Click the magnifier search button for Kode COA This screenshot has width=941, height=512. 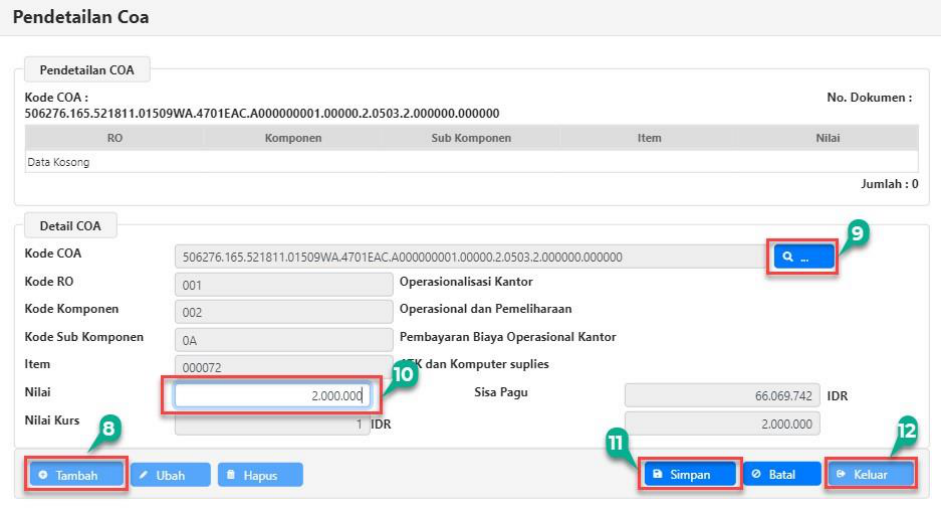point(803,258)
